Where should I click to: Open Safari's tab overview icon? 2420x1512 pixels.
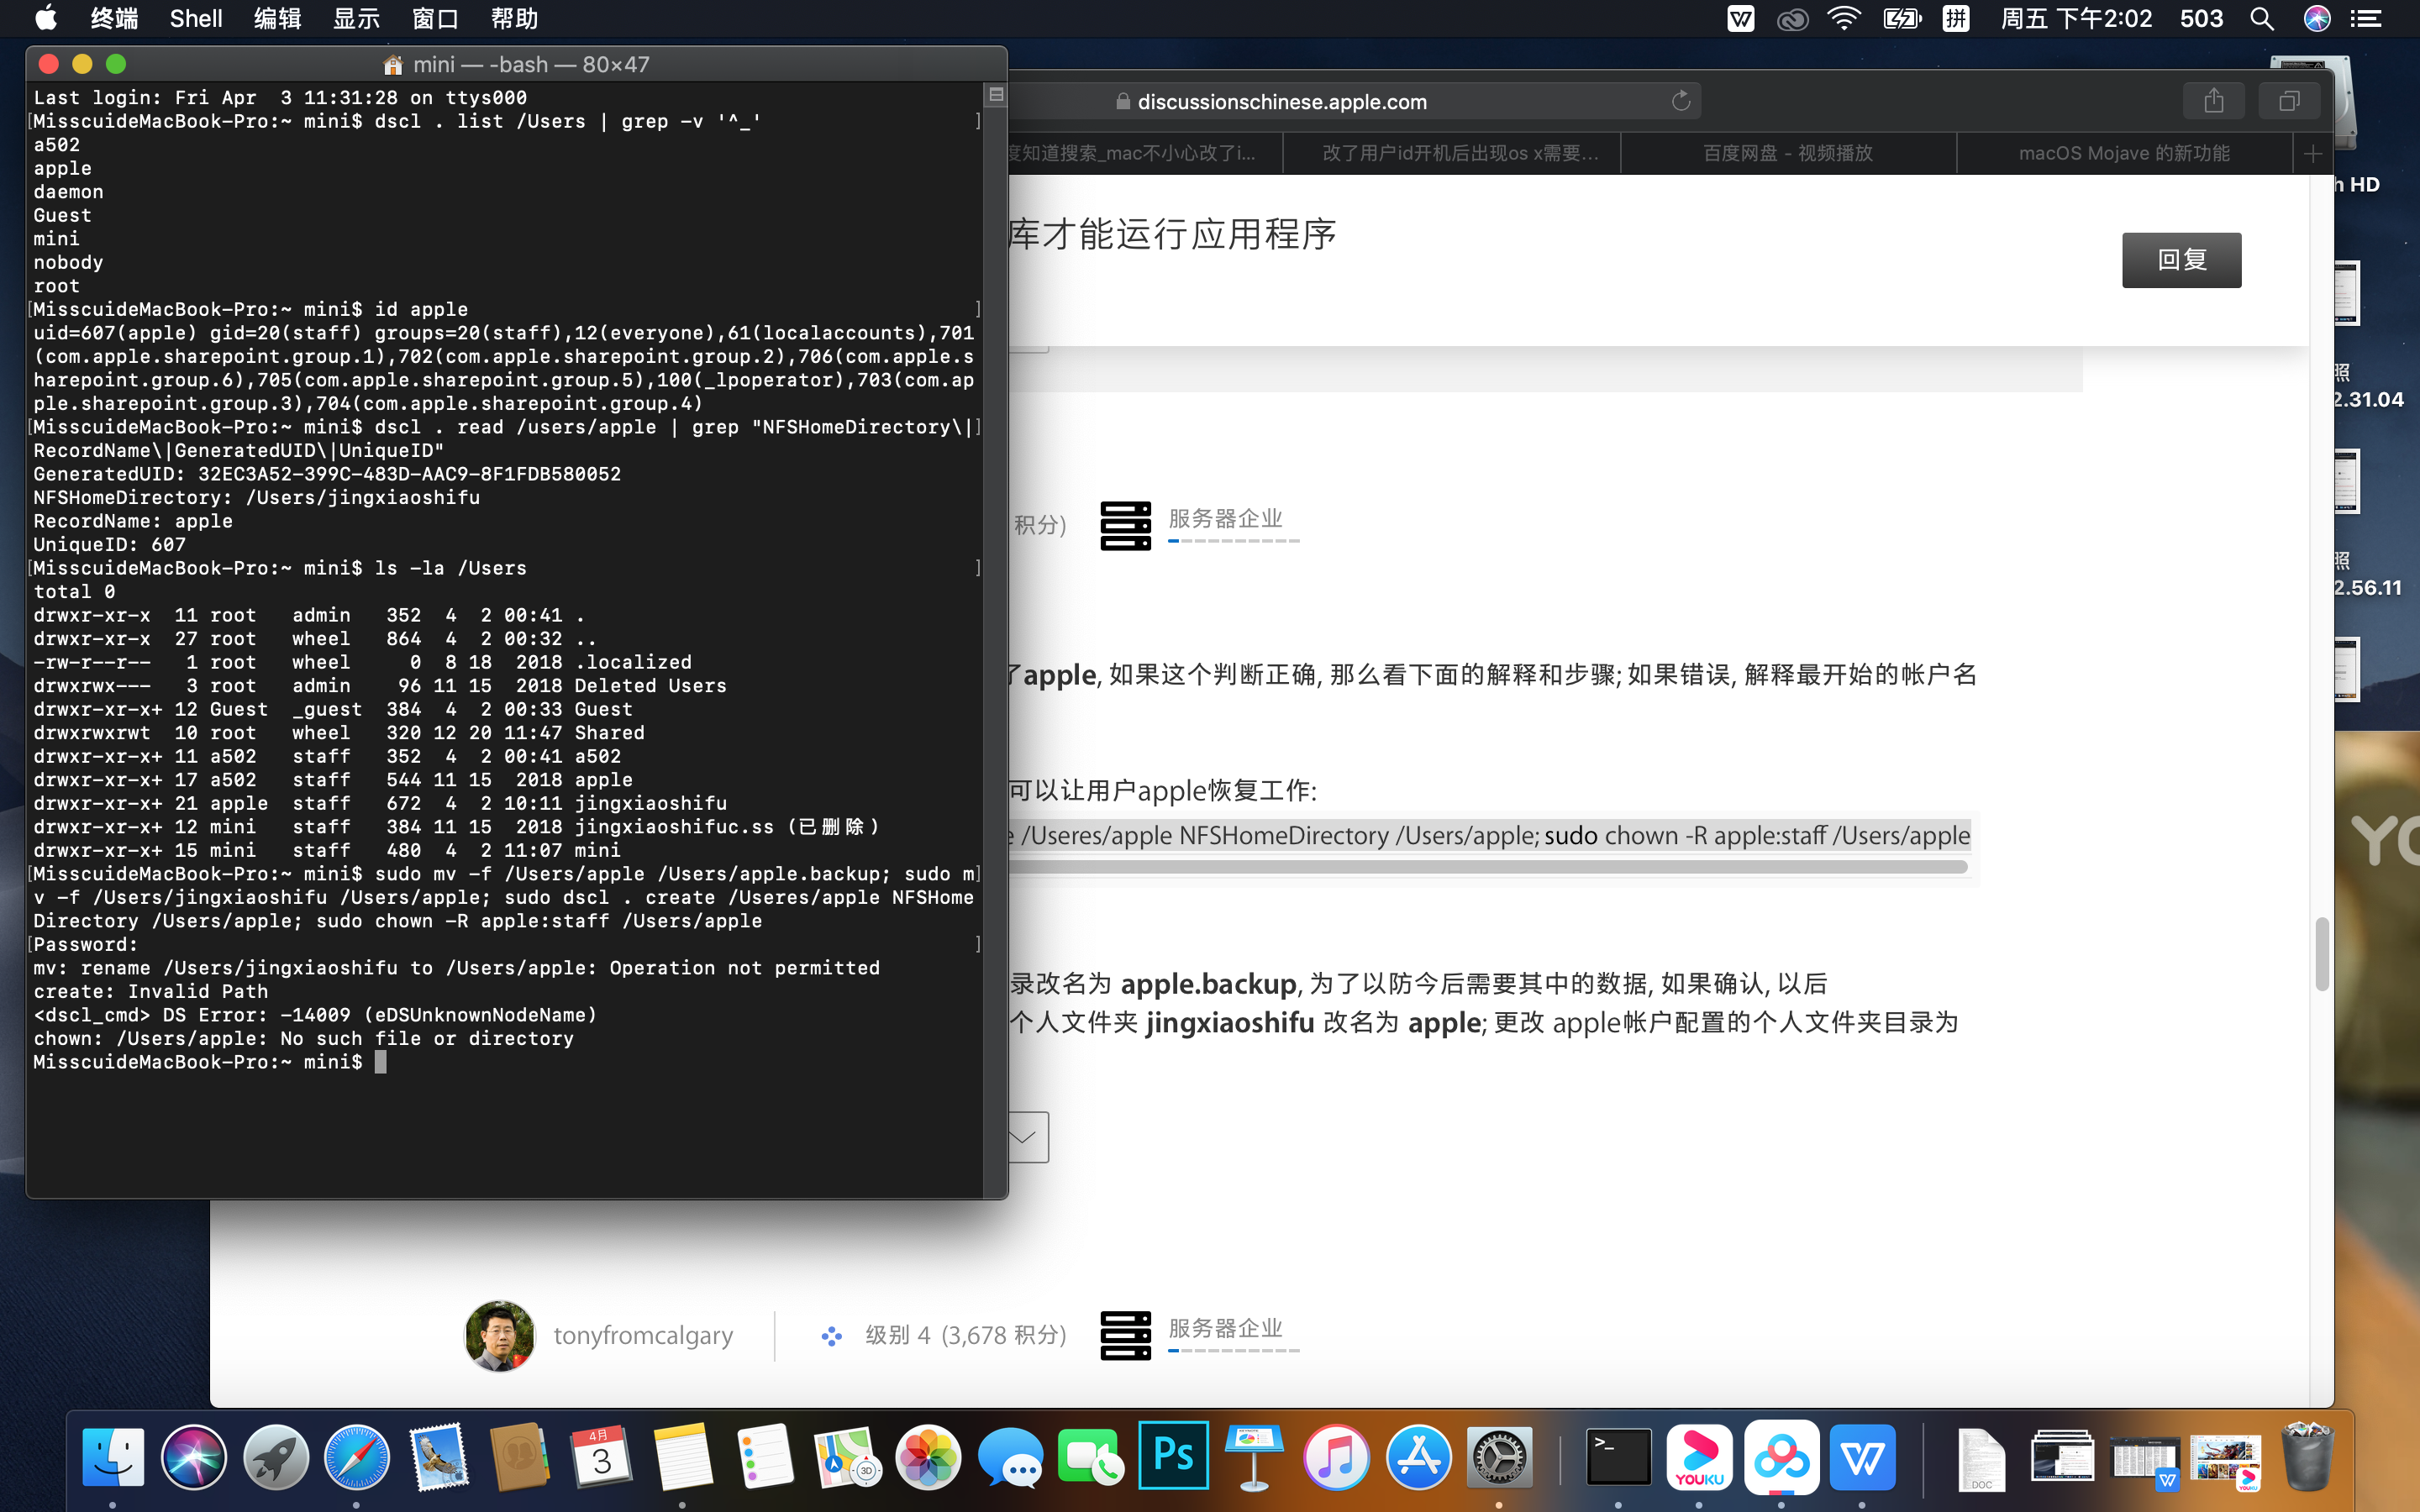pyautogui.click(x=2289, y=101)
